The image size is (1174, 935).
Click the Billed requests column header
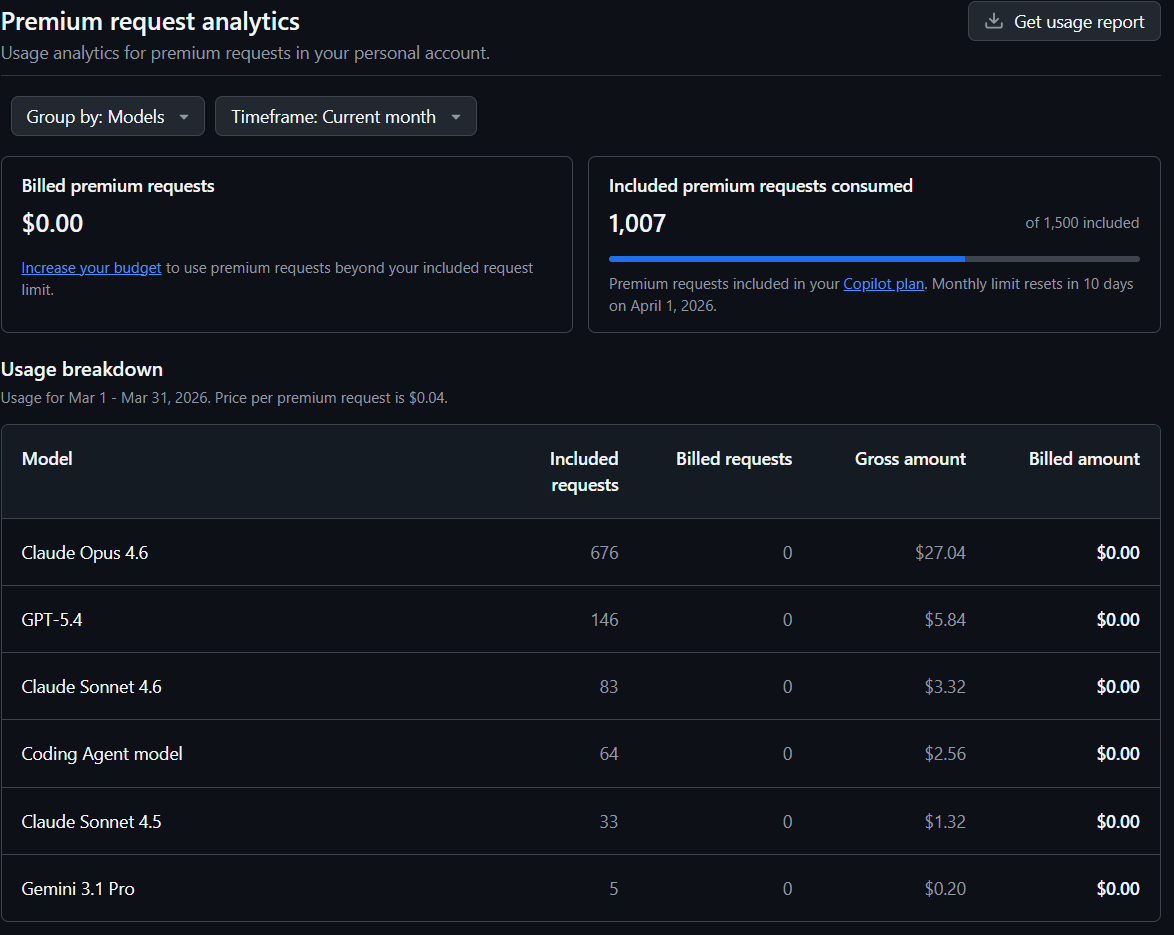[733, 459]
